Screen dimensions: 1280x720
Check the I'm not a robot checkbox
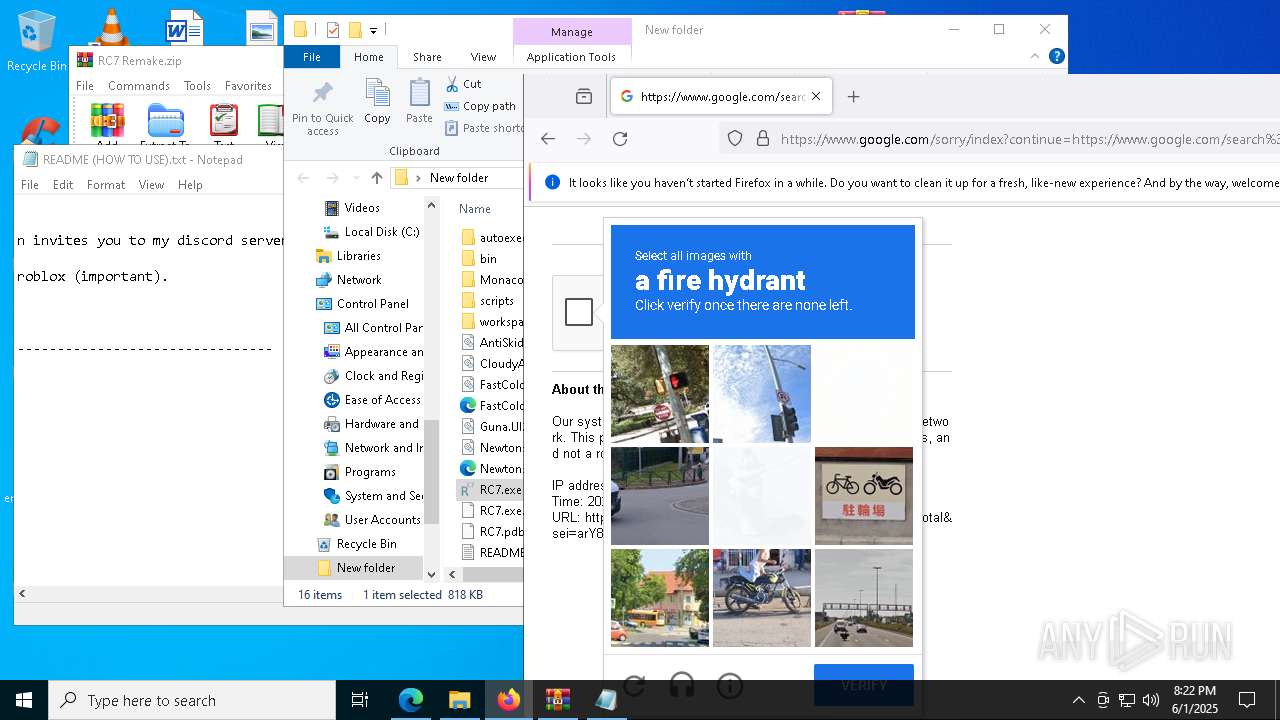[x=579, y=312]
